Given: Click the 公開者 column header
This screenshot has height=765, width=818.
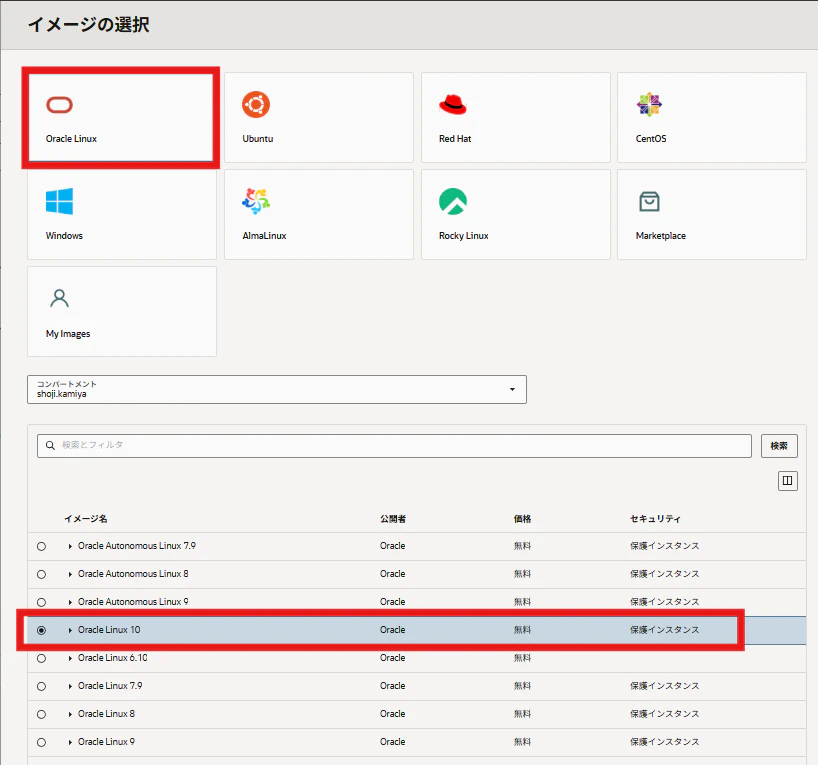Looking at the screenshot, I should [x=393, y=519].
